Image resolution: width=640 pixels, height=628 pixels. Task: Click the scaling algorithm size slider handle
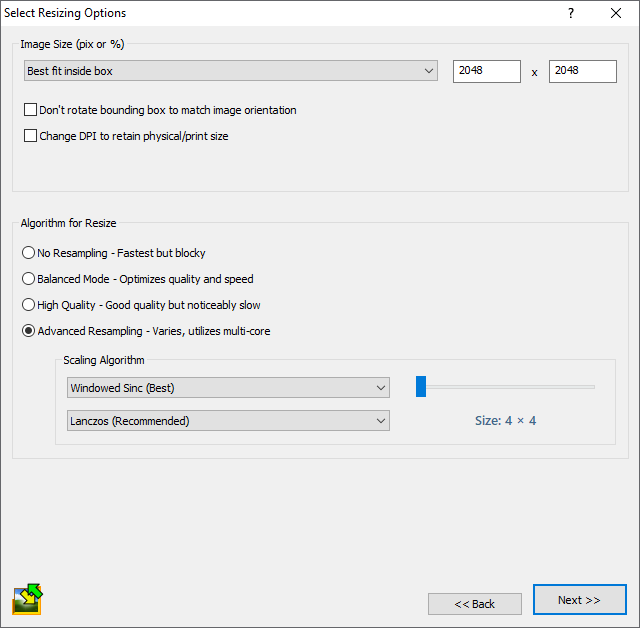421,386
